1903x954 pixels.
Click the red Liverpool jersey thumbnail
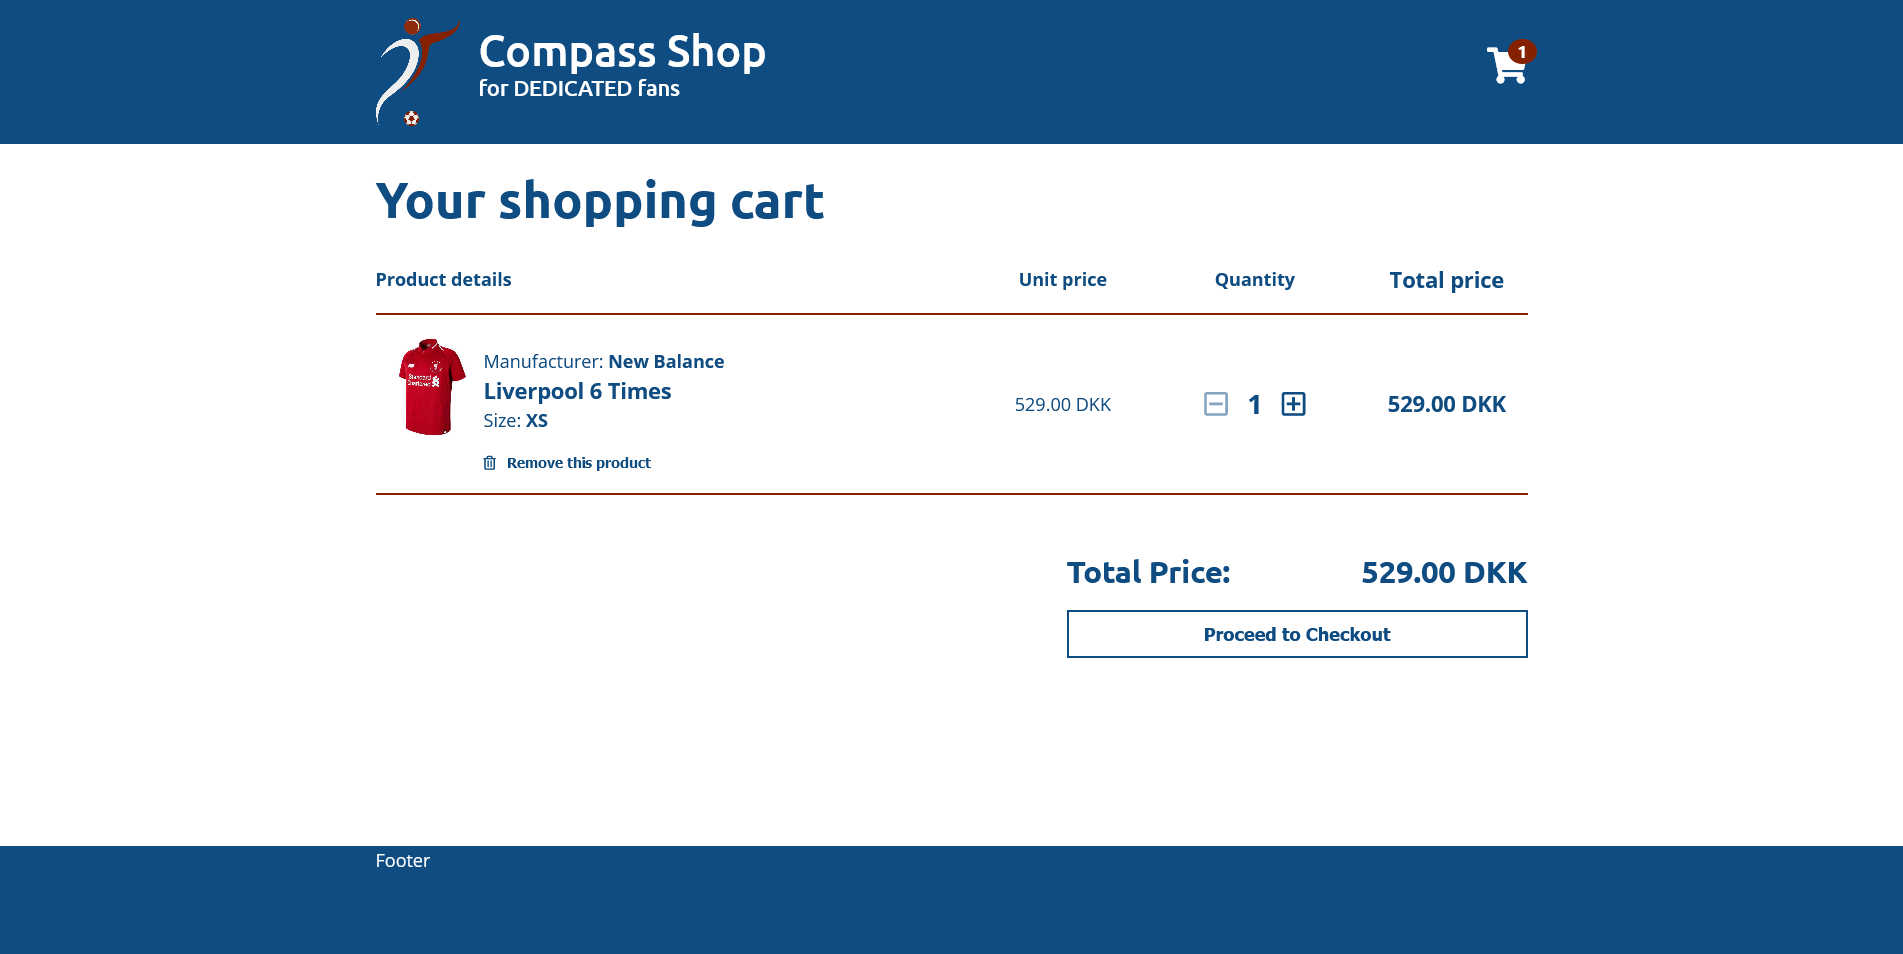tap(430, 387)
